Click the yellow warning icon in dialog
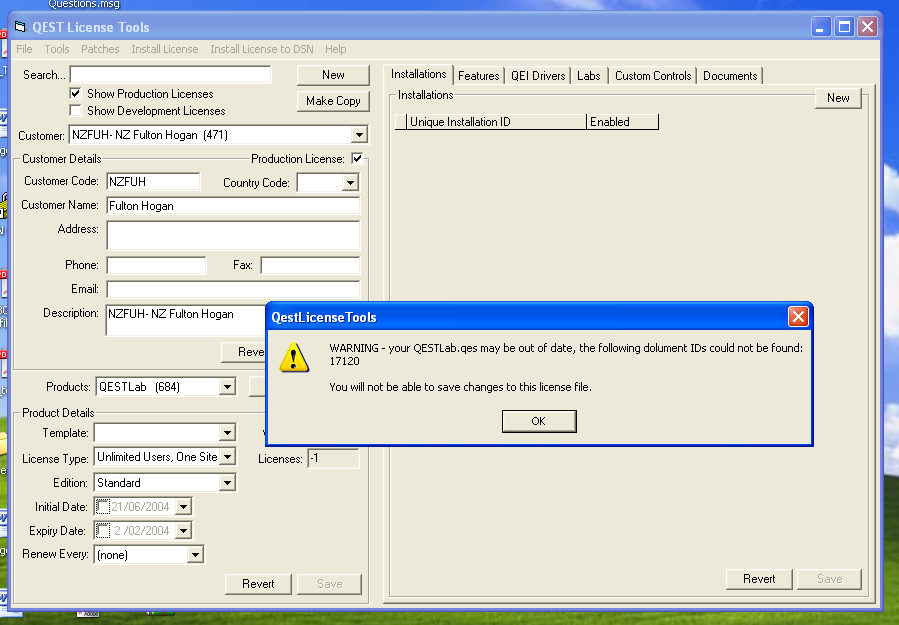The image size is (899, 625). pyautogui.click(x=293, y=357)
